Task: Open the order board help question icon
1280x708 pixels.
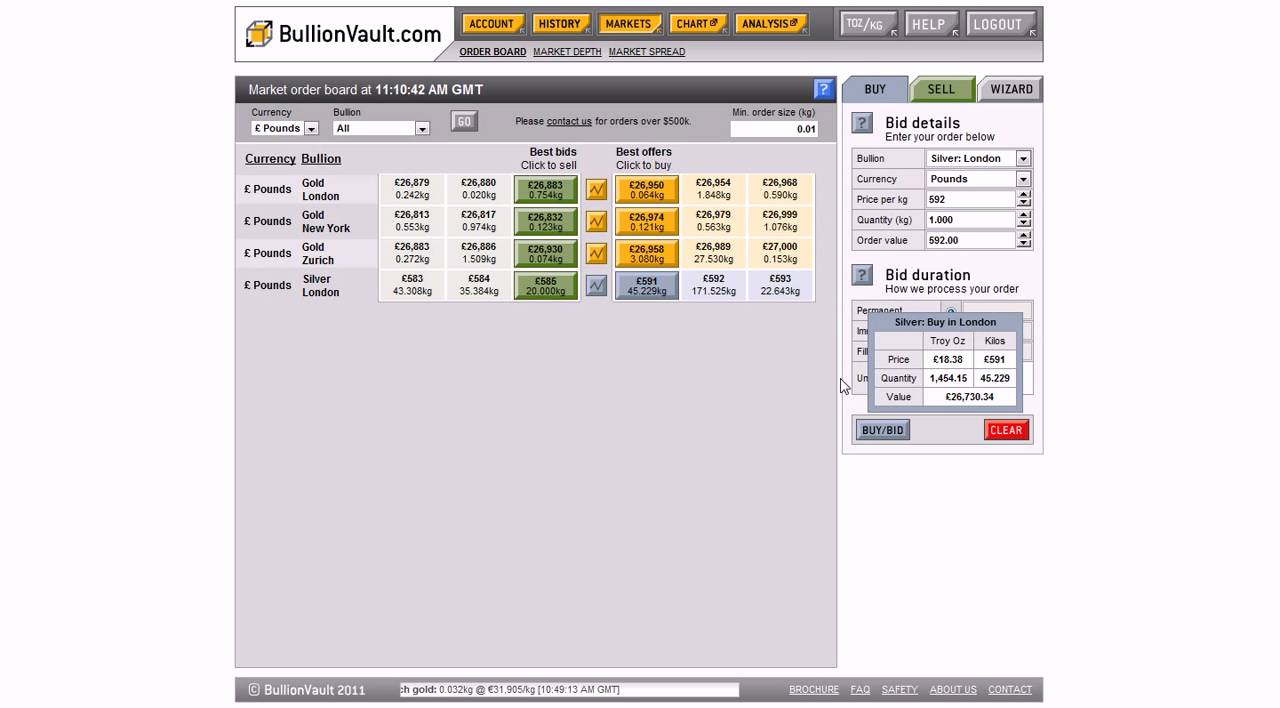Action: pyautogui.click(x=823, y=89)
